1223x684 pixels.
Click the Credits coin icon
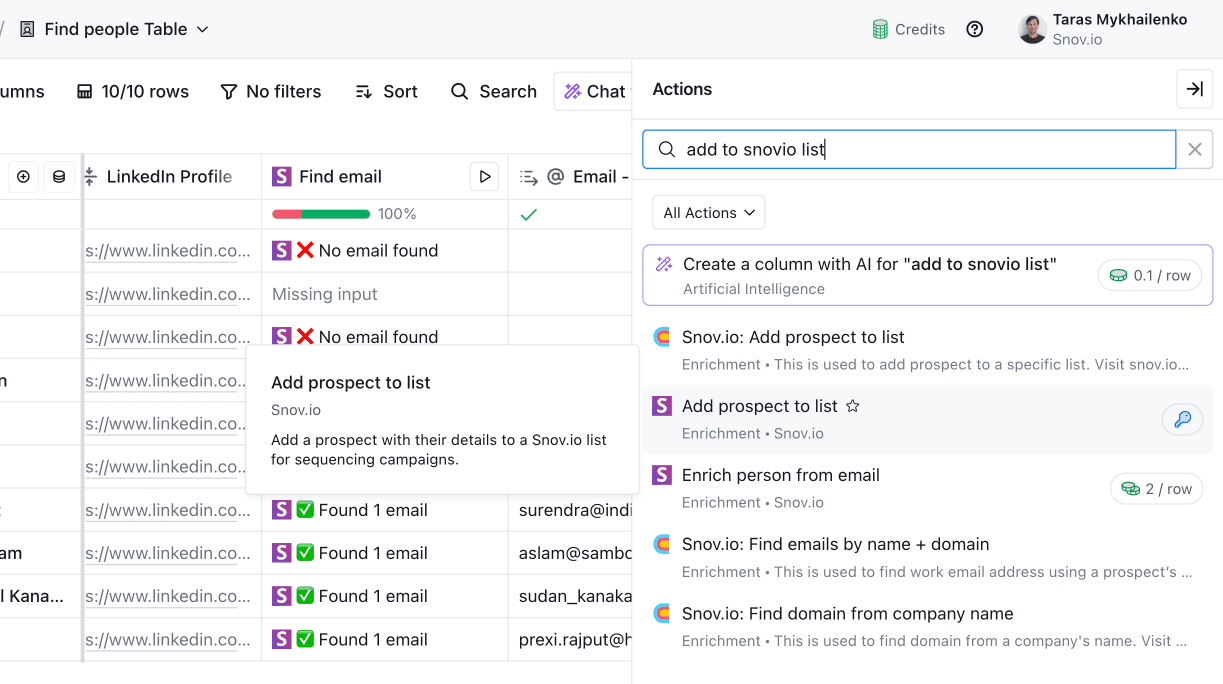[880, 29]
